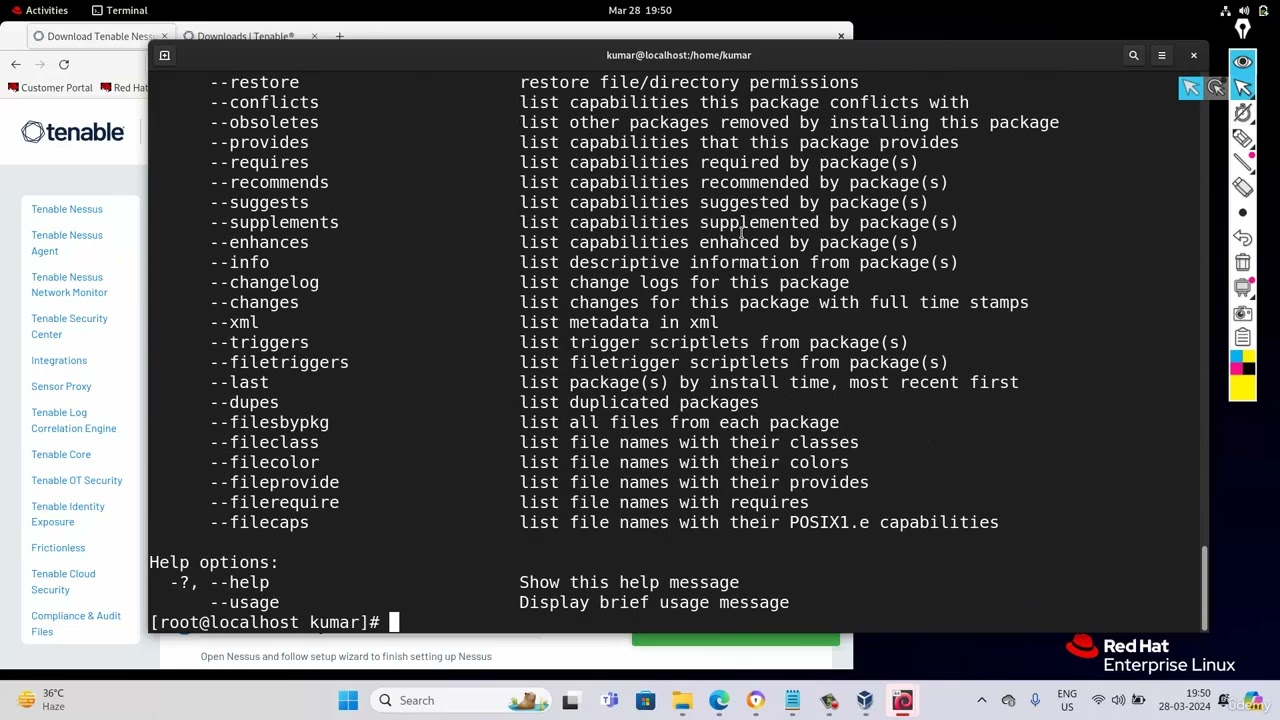The image size is (1280, 720).
Task: Click the Tenable logo in browser
Action: pos(73,132)
